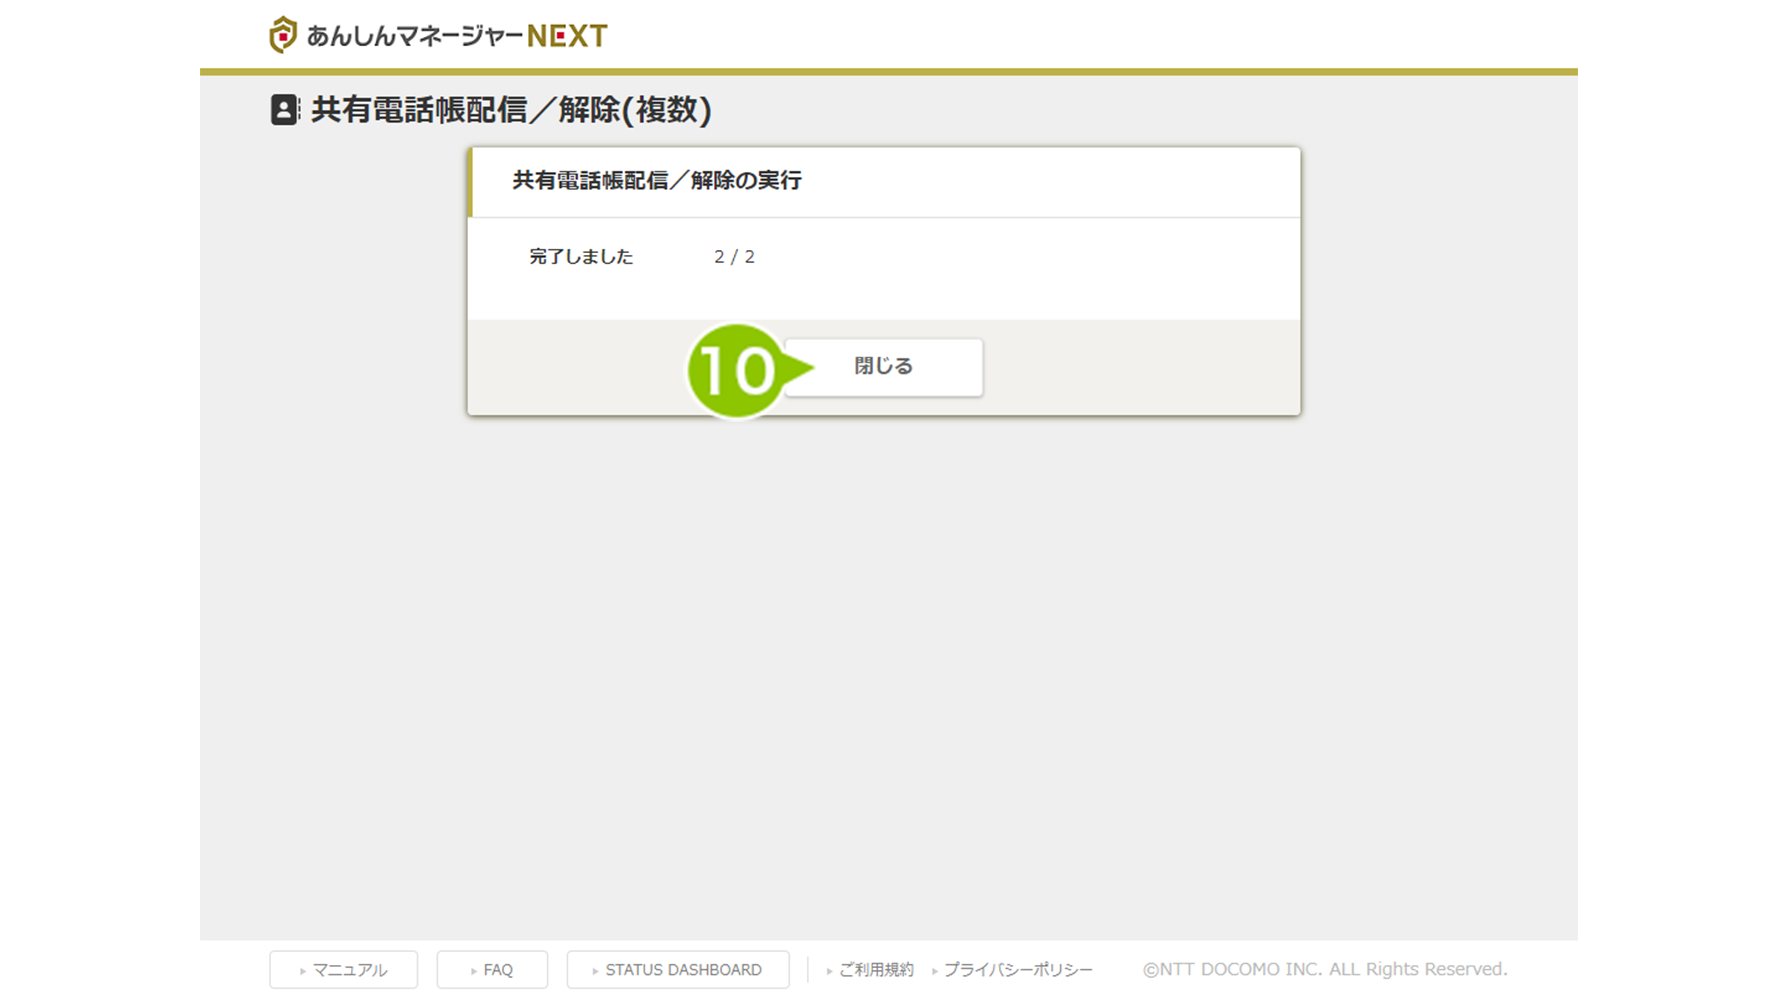Open the プライバシーポリシー link
1778x1000 pixels.
(1017, 970)
